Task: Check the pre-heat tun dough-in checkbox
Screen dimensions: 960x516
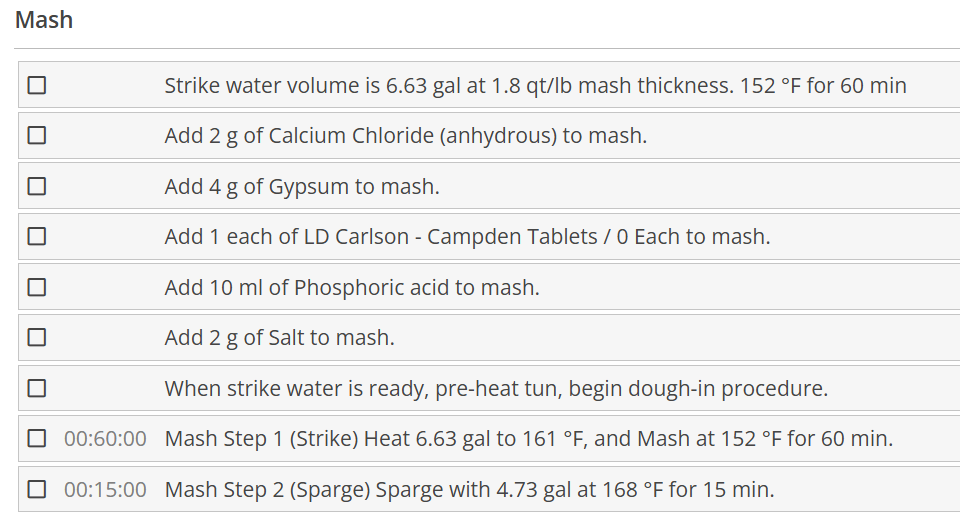Action: pos(37,388)
